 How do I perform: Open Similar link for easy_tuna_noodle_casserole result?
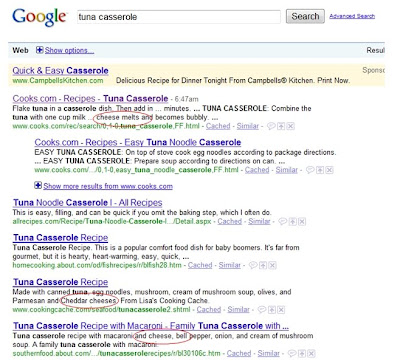(287, 170)
